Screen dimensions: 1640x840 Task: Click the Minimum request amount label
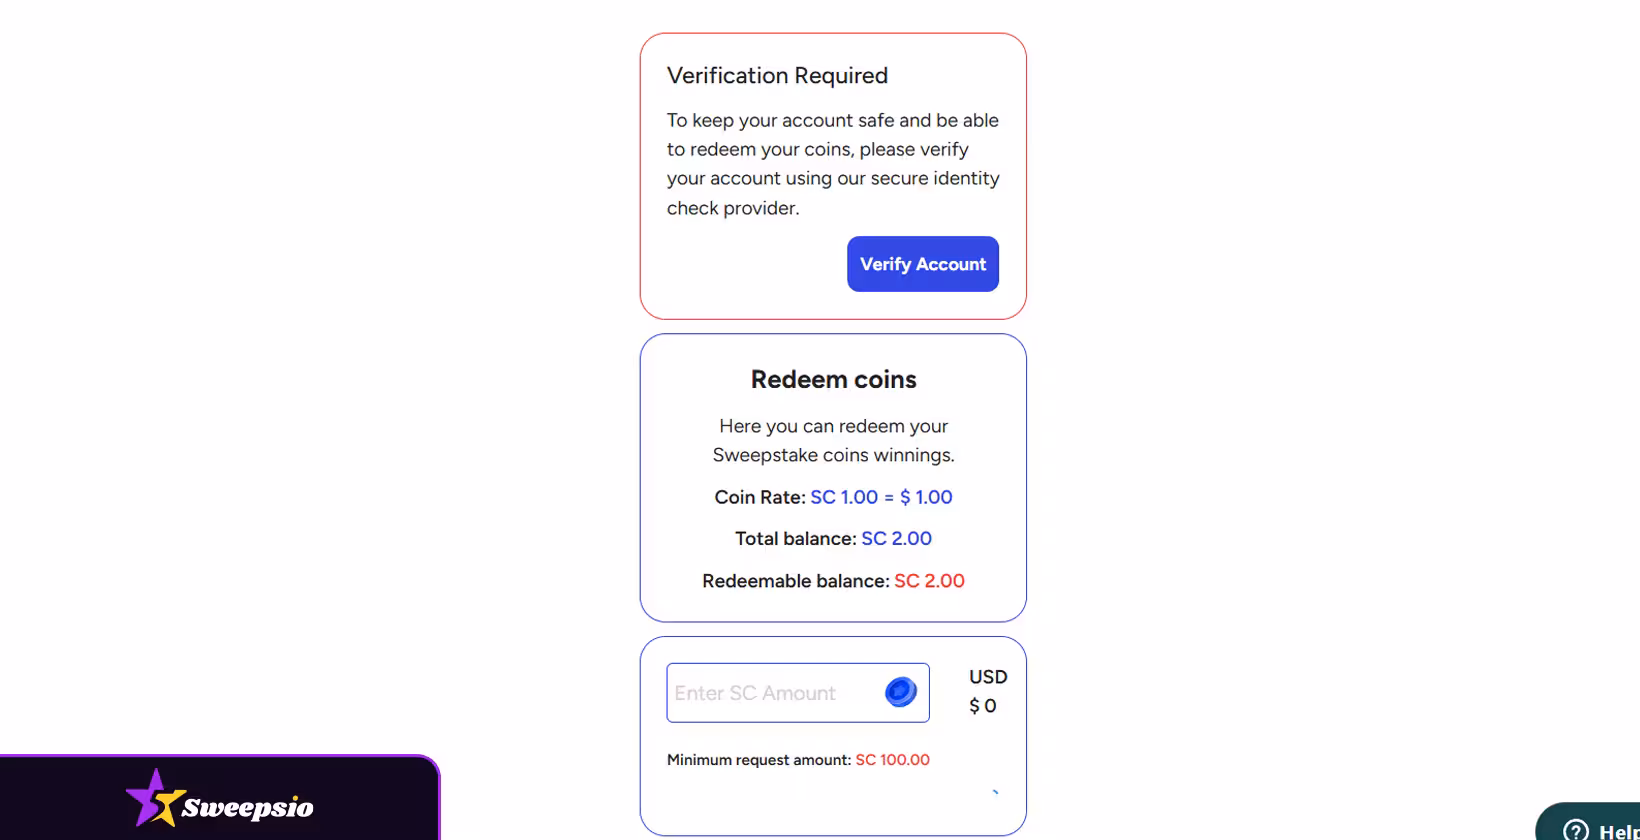pos(759,760)
